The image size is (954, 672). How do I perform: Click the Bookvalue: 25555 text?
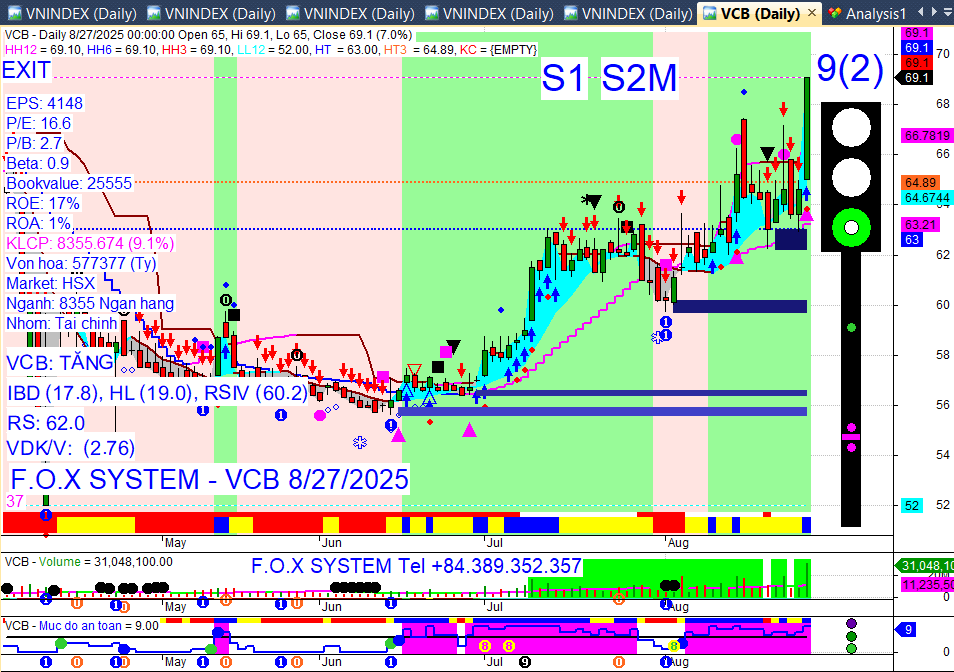pos(69,184)
